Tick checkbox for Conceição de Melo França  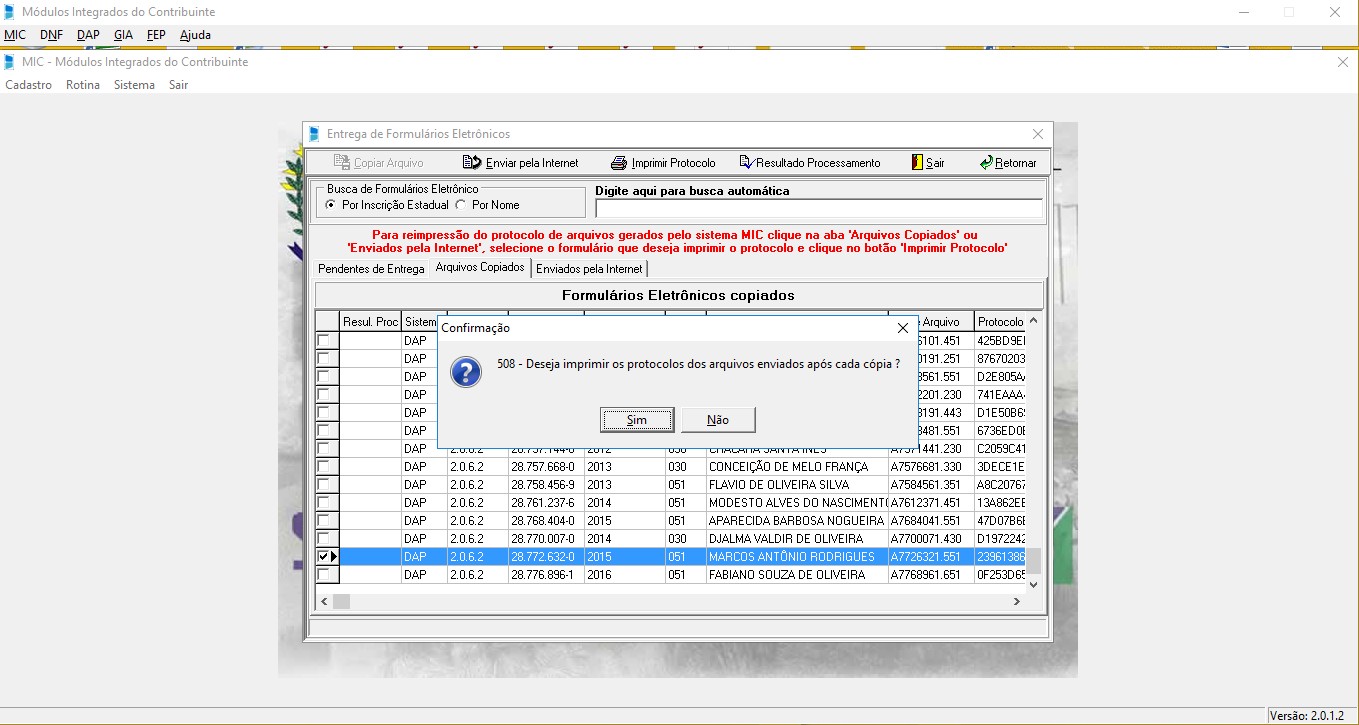[324, 467]
